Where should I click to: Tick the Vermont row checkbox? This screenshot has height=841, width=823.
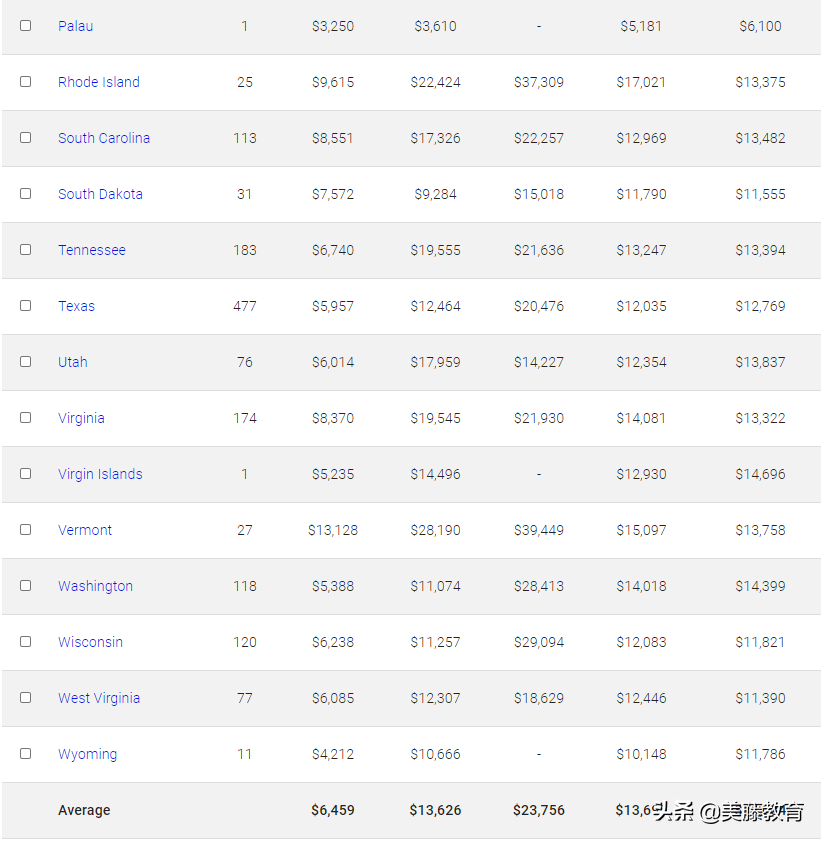(x=26, y=530)
